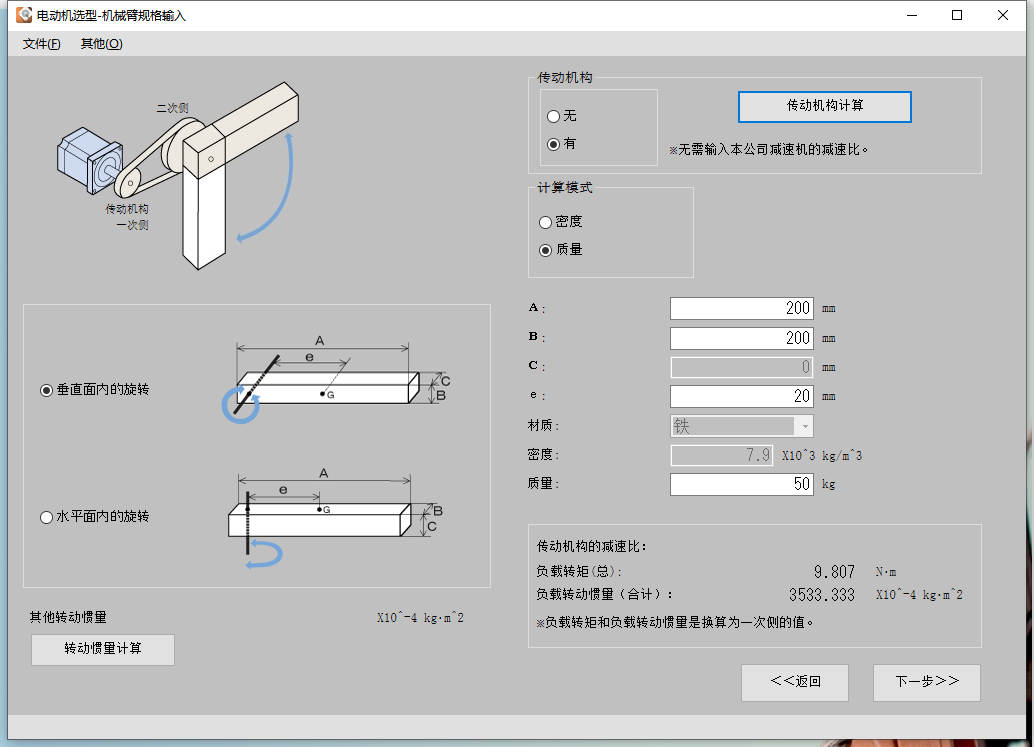Open the 其他(O) menu
1034x747 pixels.
pyautogui.click(x=101, y=44)
